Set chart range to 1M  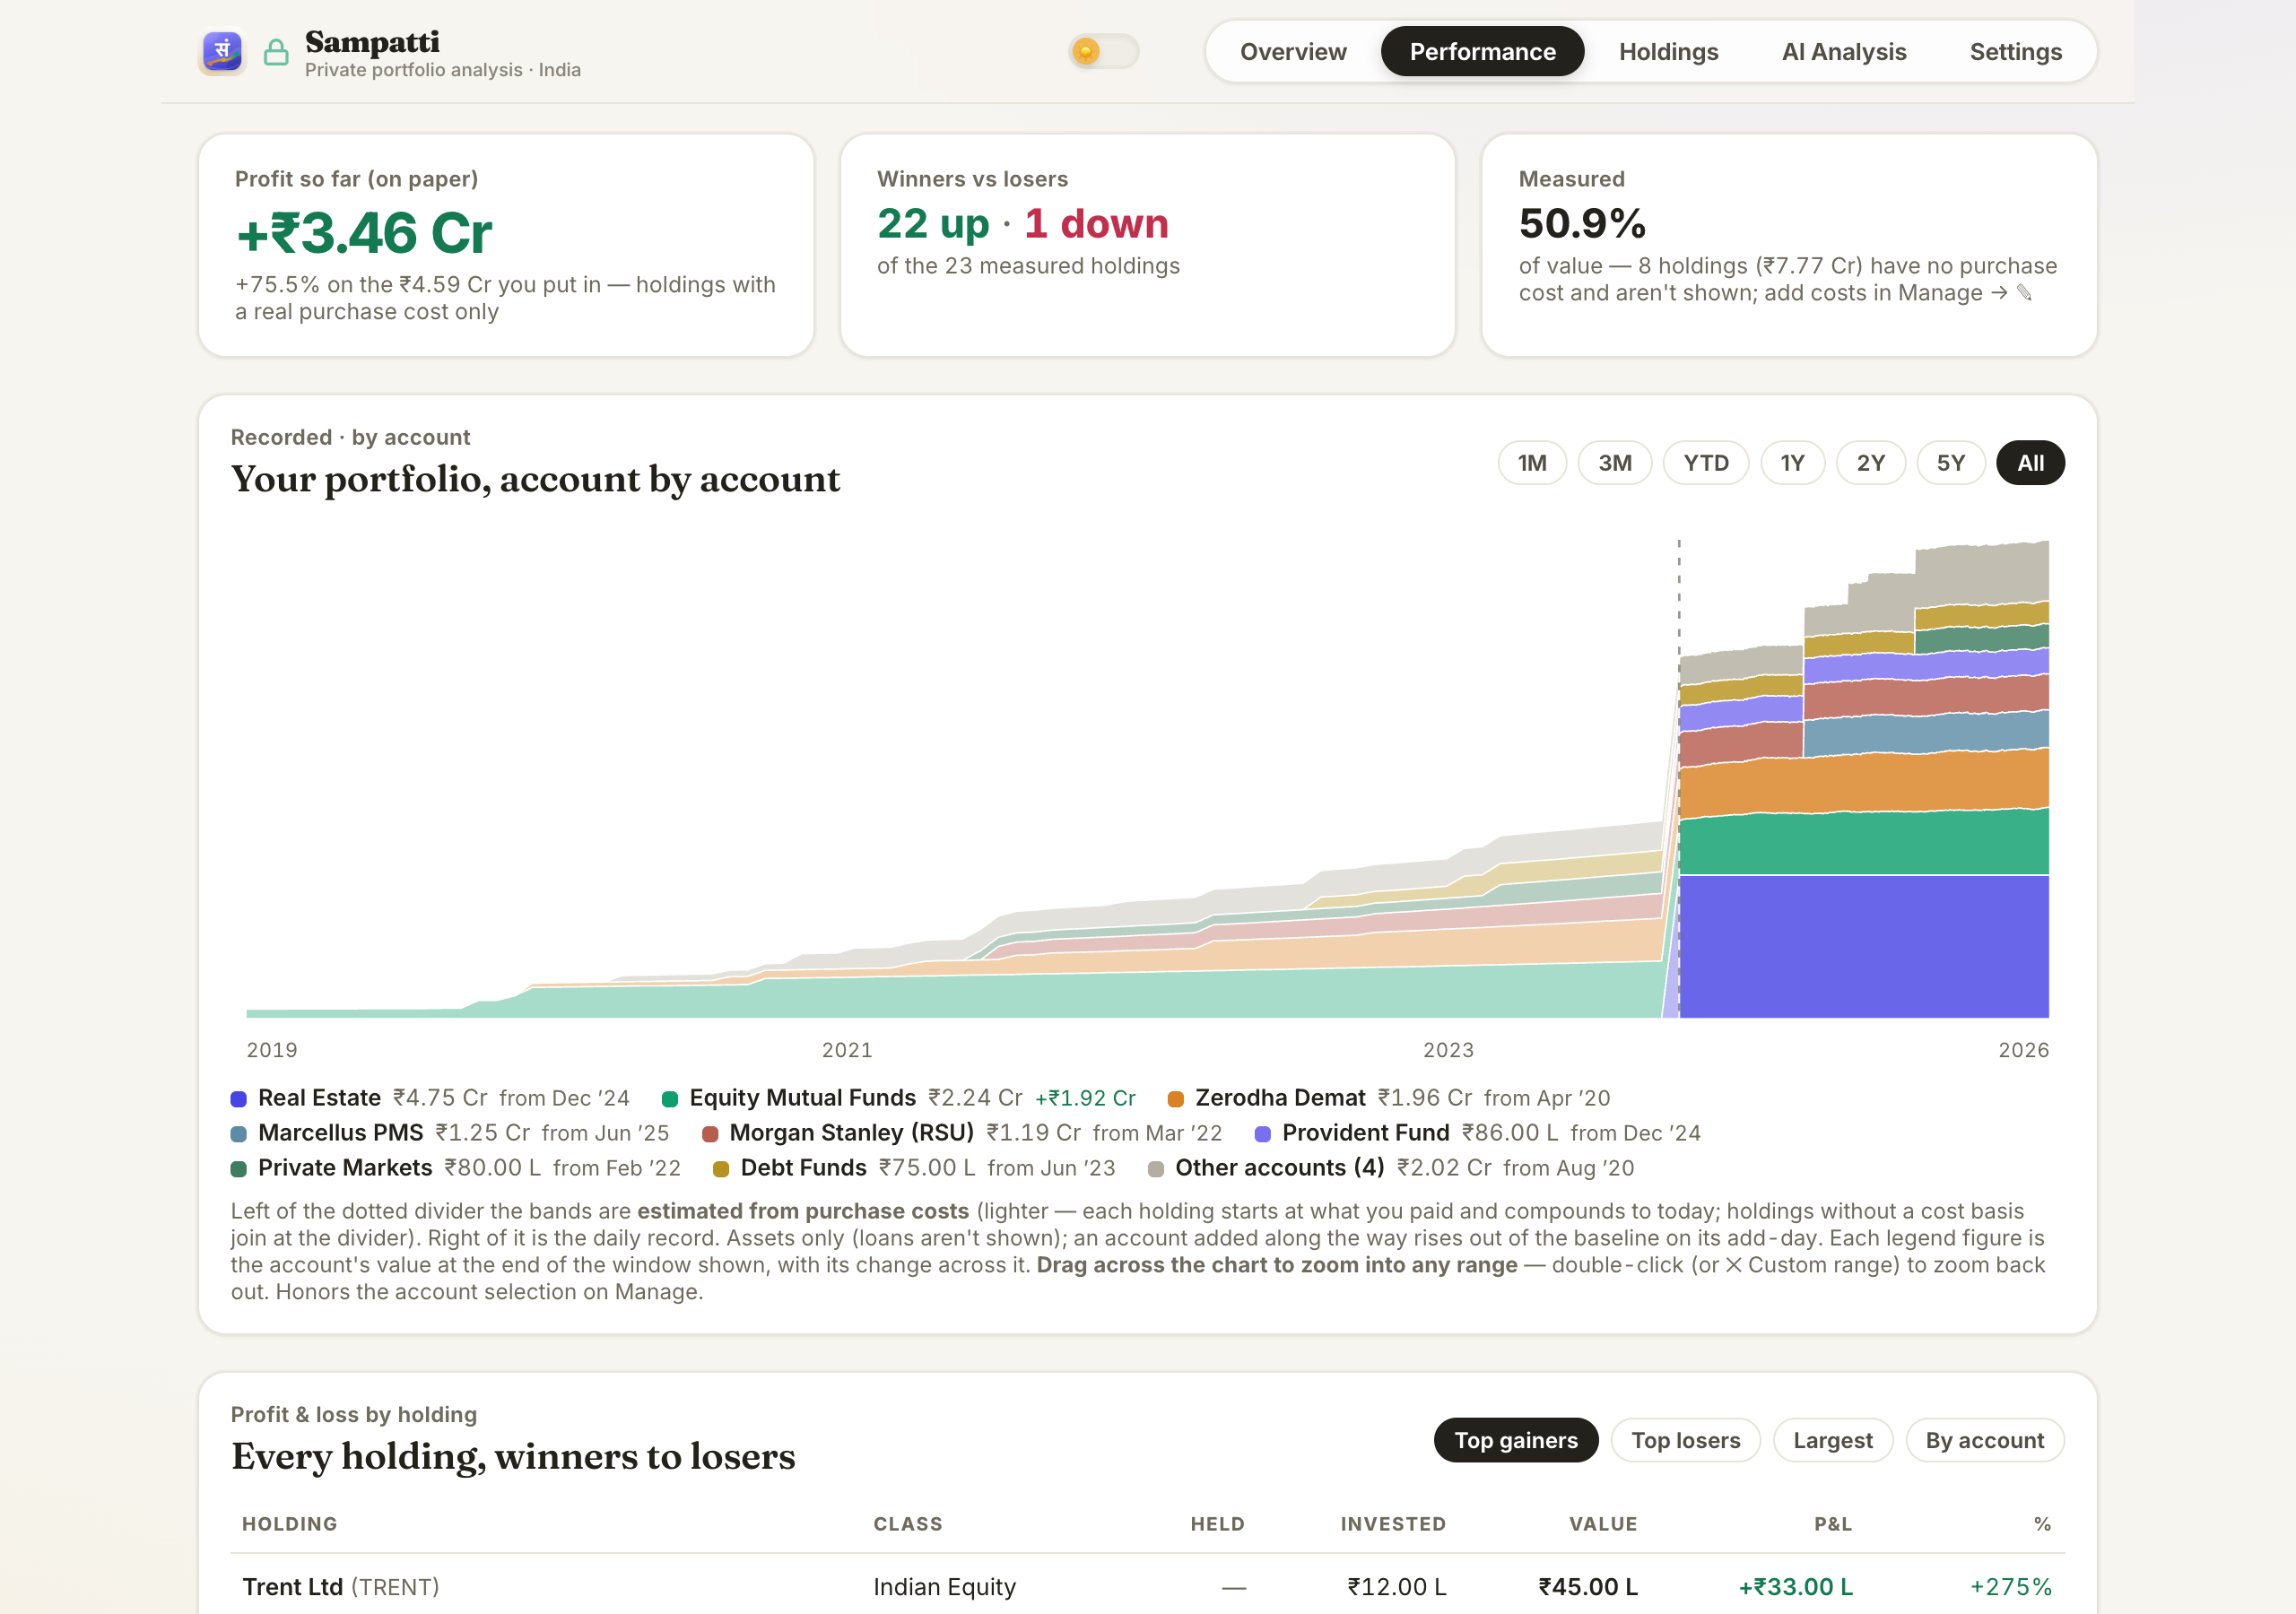[x=1532, y=463]
